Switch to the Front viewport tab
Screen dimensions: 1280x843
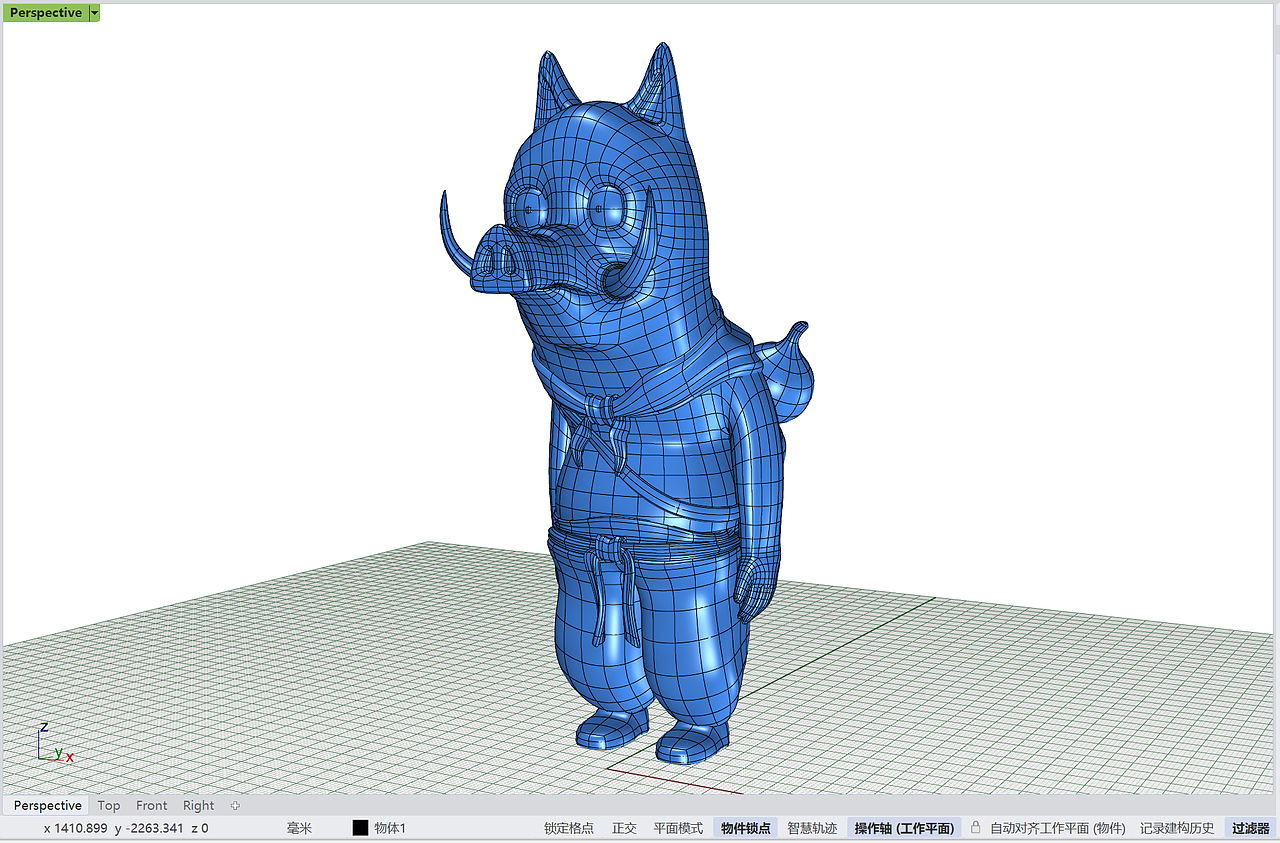(x=152, y=805)
